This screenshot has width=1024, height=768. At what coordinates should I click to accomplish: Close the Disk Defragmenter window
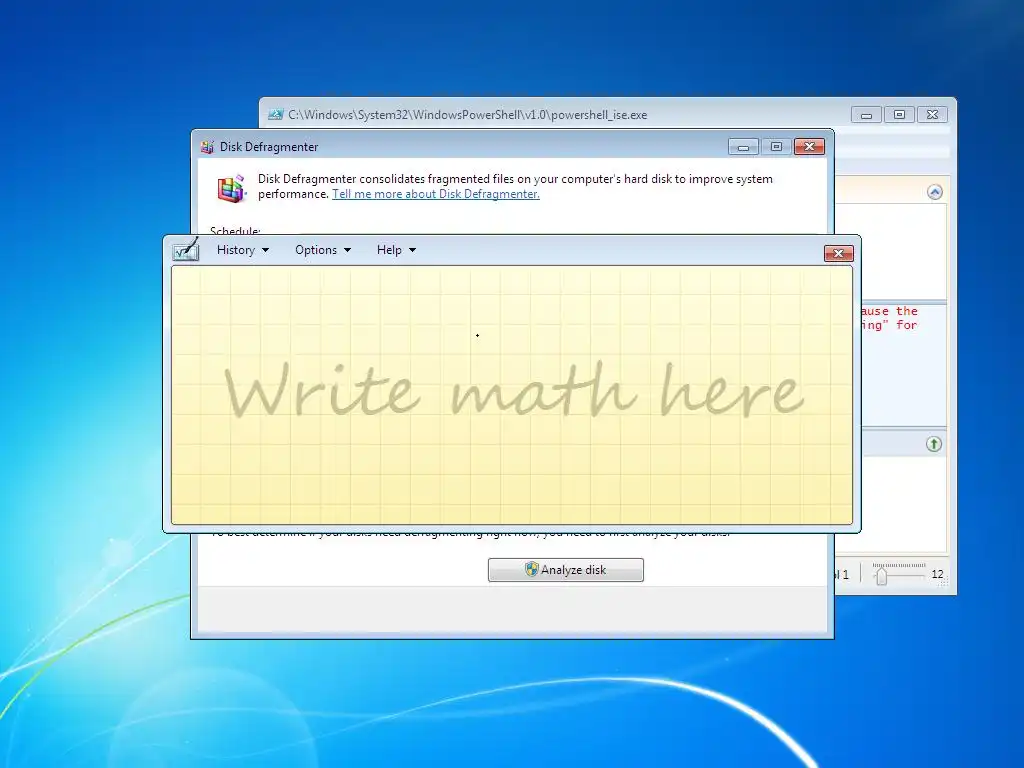809,147
